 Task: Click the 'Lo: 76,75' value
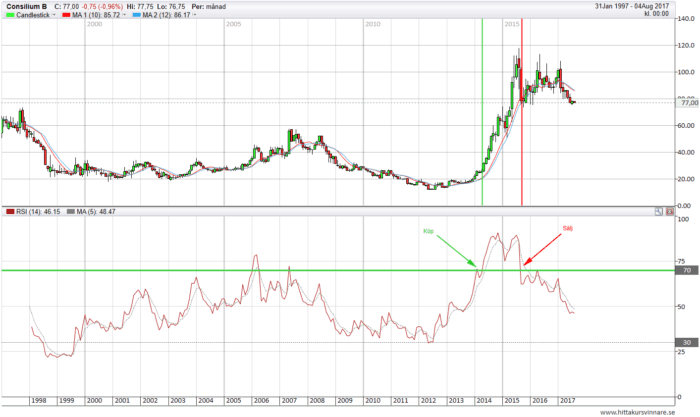coord(171,7)
